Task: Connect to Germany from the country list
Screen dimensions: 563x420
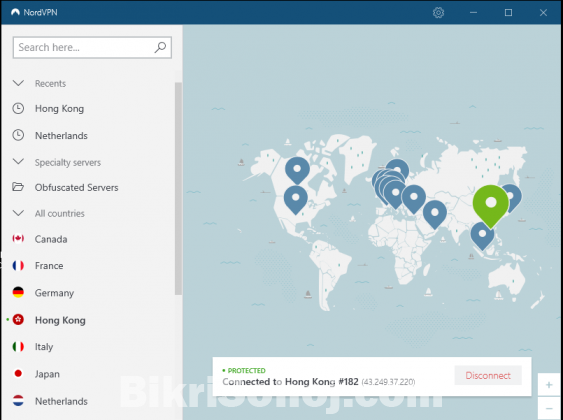Action: pyautogui.click(x=54, y=293)
